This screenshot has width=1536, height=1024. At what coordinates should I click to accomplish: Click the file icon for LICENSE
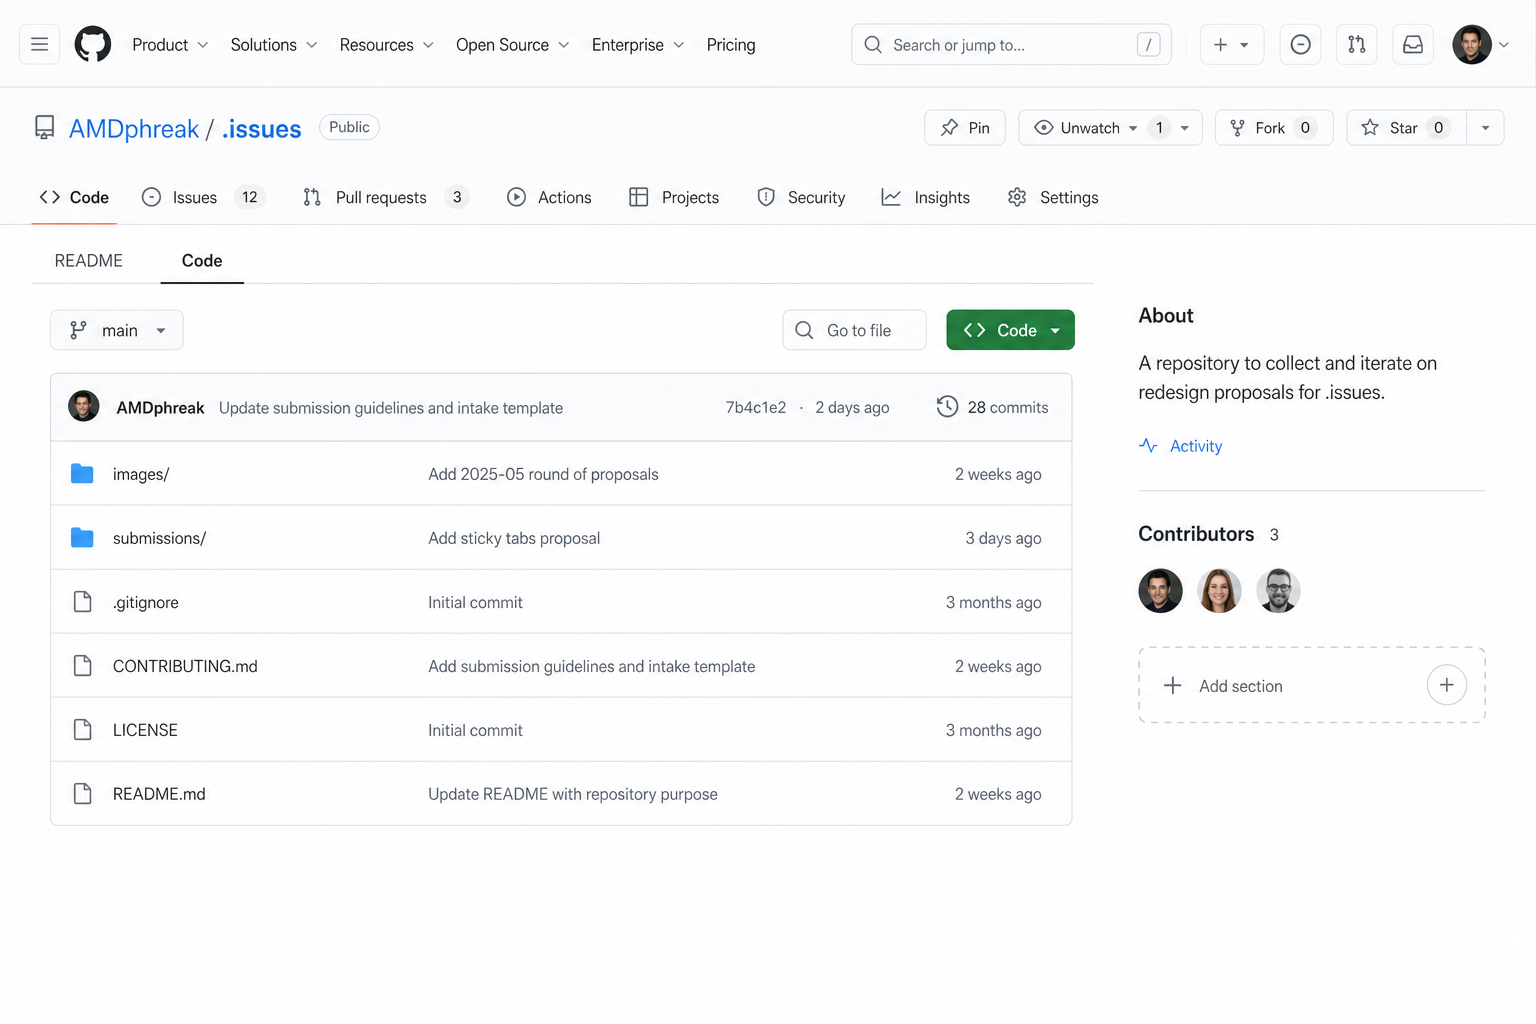pos(83,729)
